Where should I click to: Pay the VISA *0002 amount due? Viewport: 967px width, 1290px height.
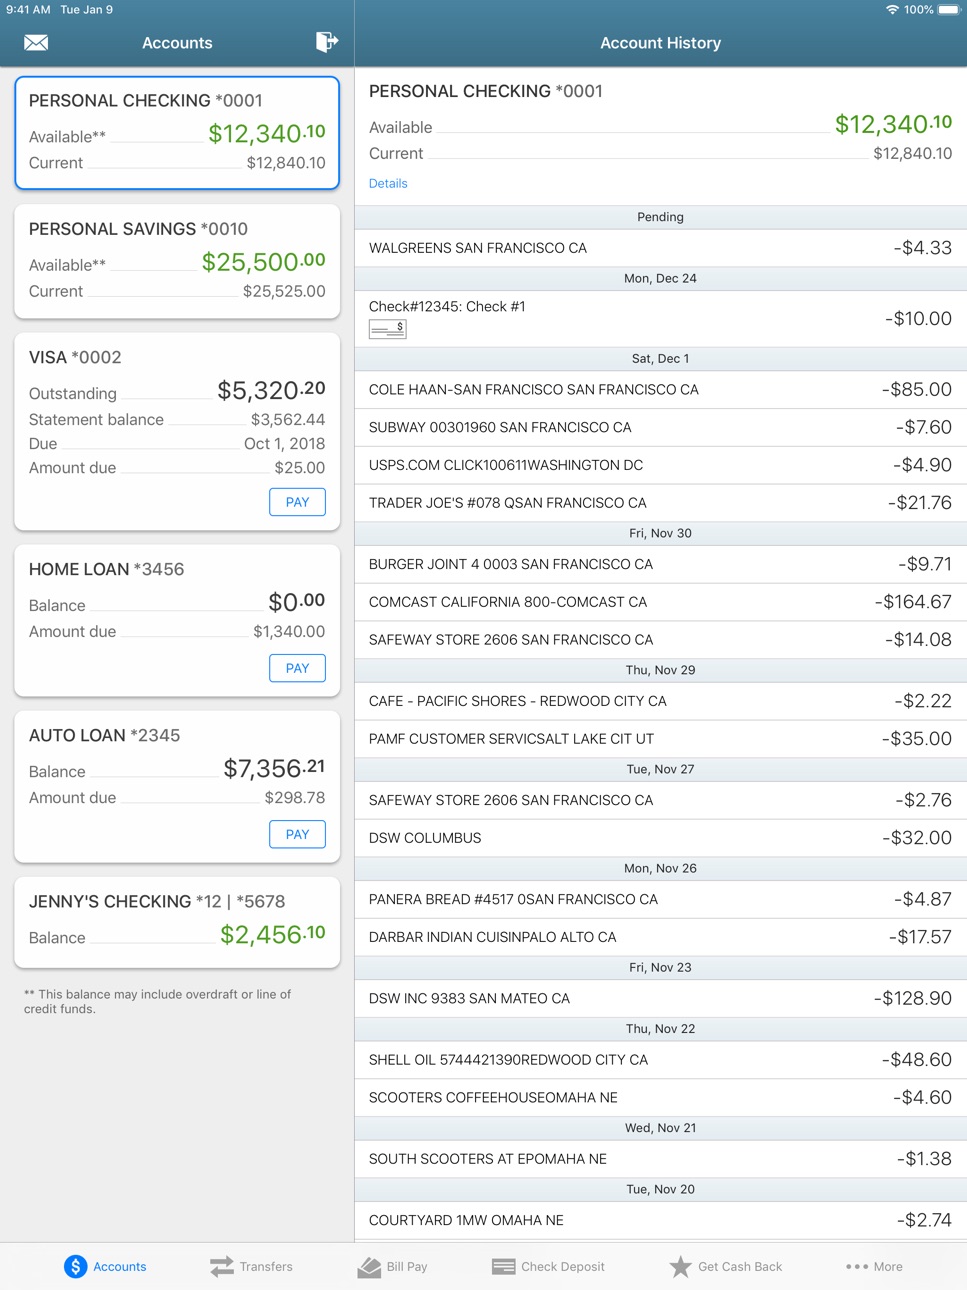(297, 502)
